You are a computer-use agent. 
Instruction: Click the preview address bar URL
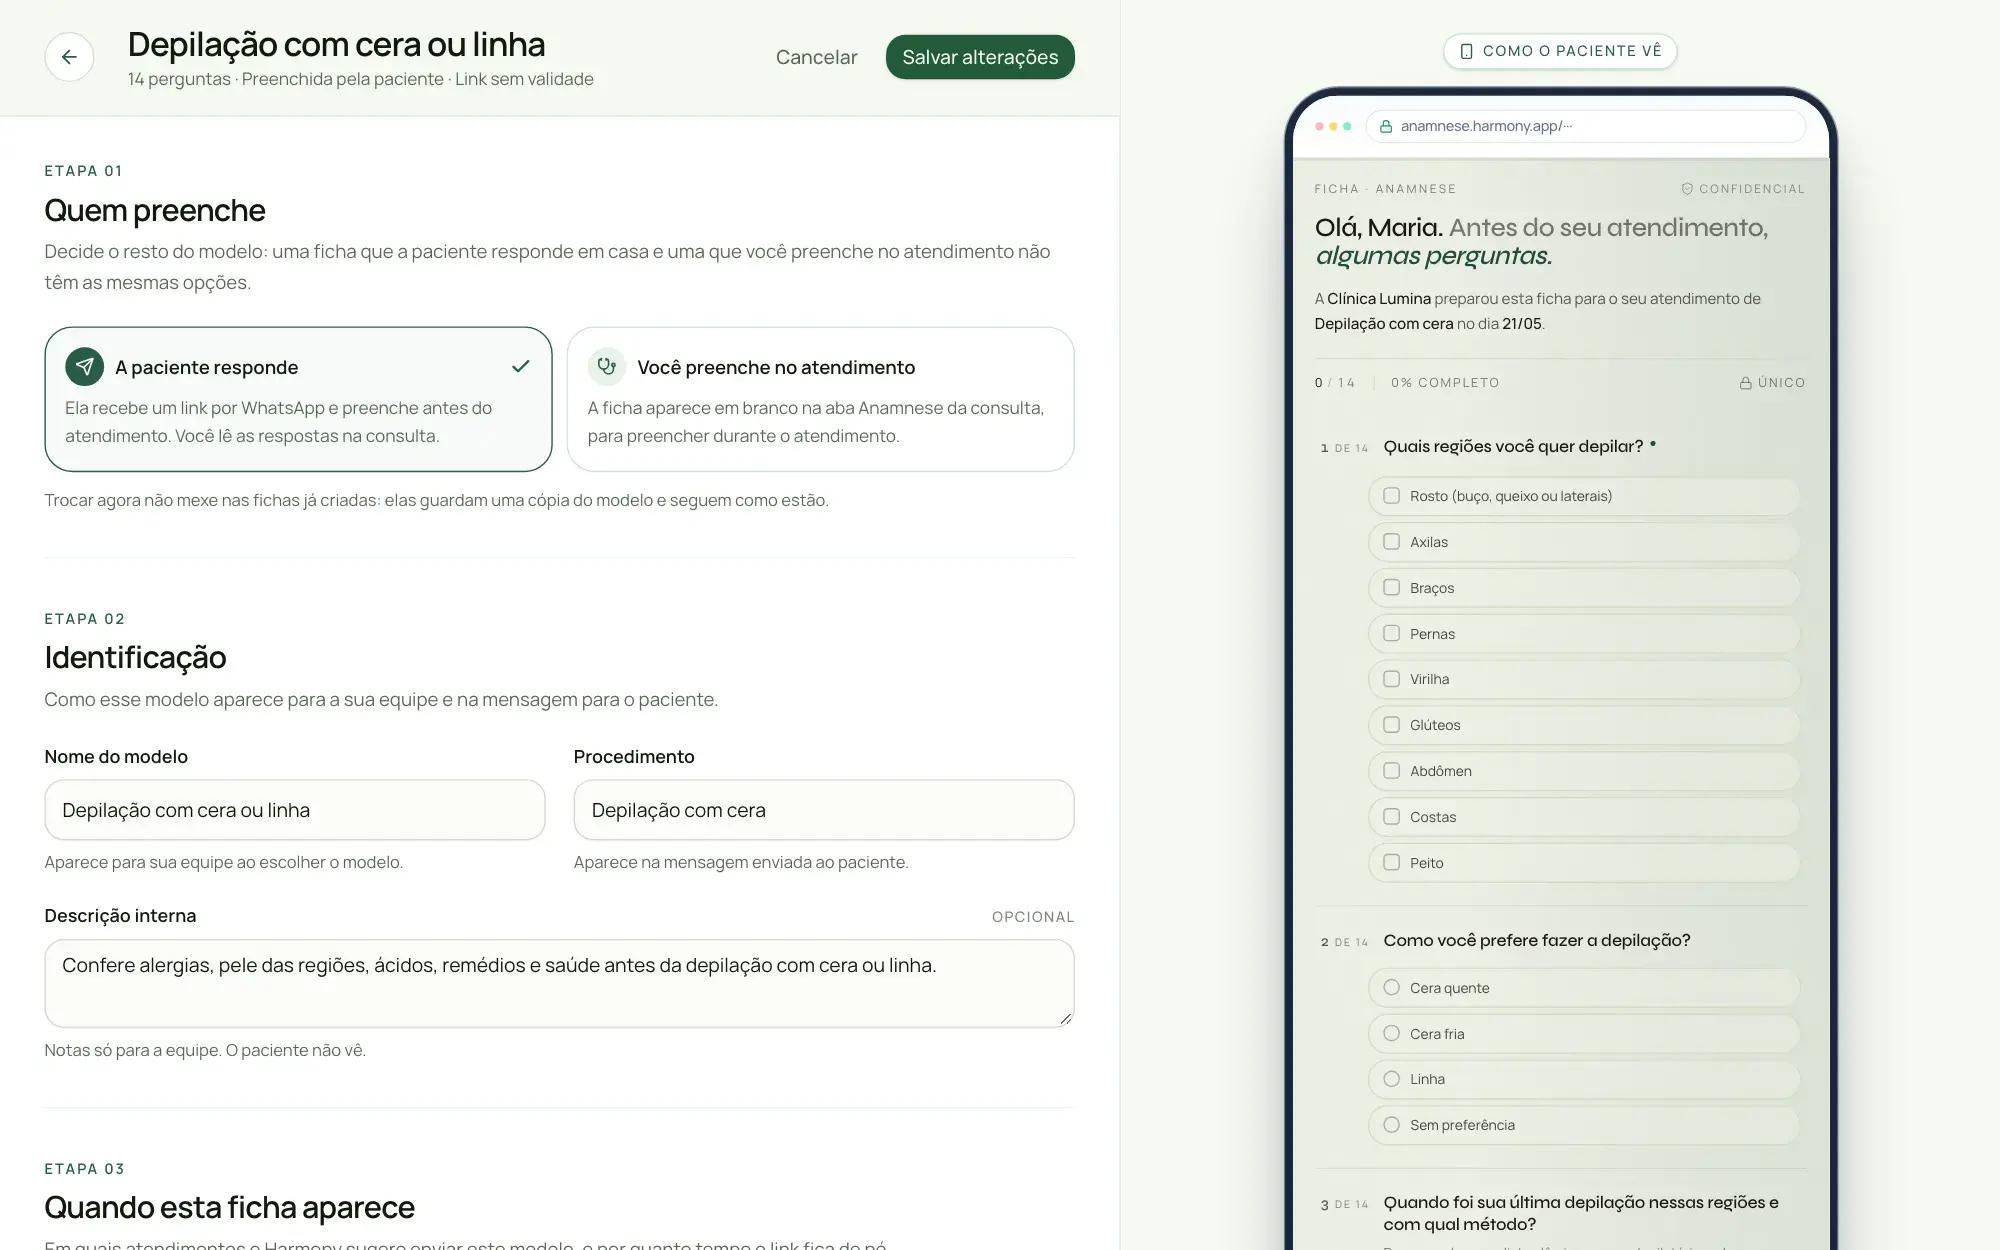point(1585,126)
